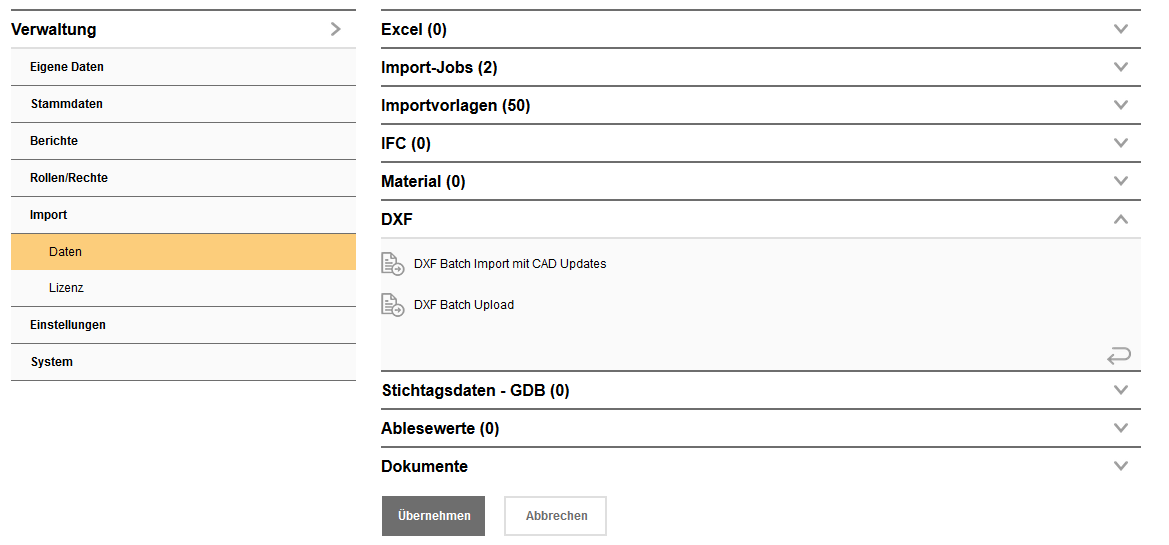Collapse the DXF section
The width and height of the screenshot is (1169, 545).
tap(1120, 219)
